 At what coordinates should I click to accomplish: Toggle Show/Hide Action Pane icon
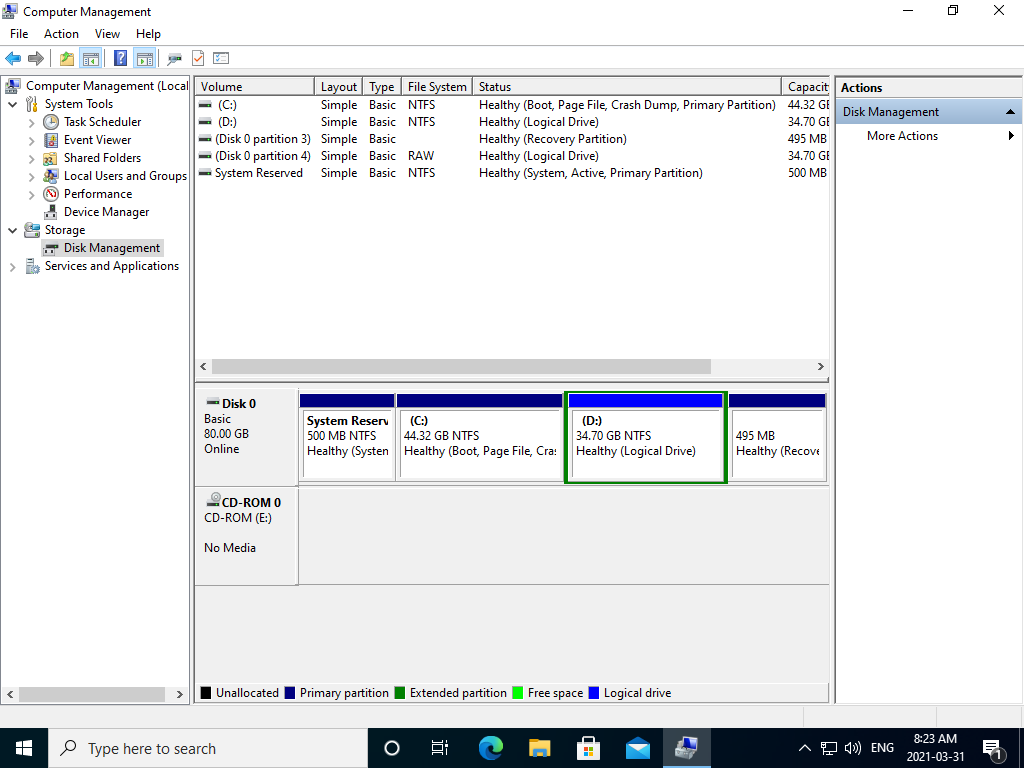point(144,59)
